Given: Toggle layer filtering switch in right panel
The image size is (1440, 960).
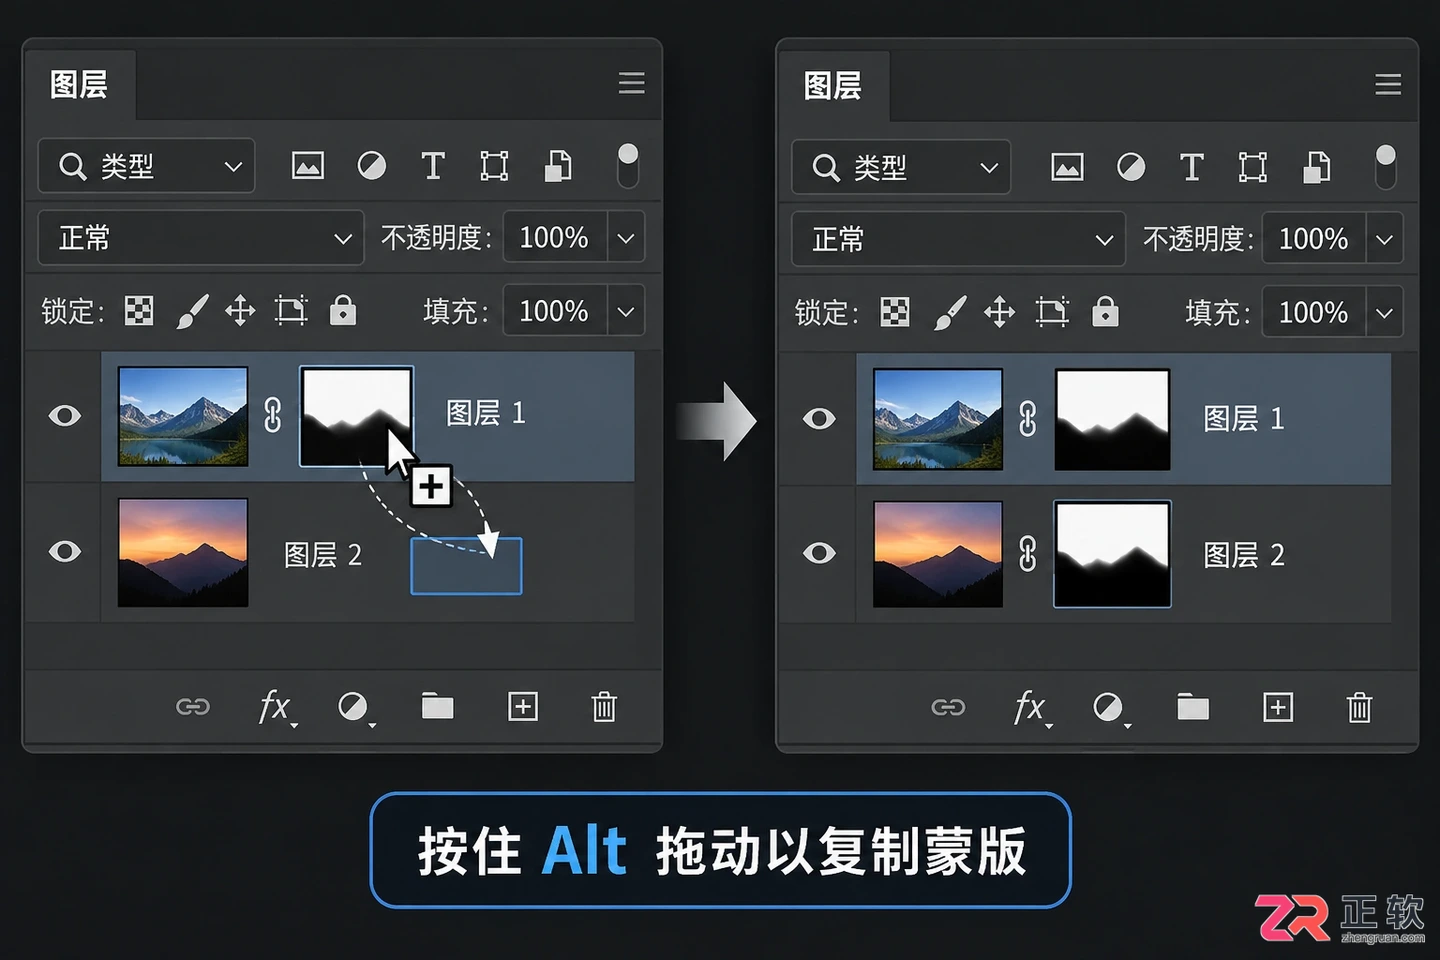Looking at the screenshot, I should click(1385, 167).
